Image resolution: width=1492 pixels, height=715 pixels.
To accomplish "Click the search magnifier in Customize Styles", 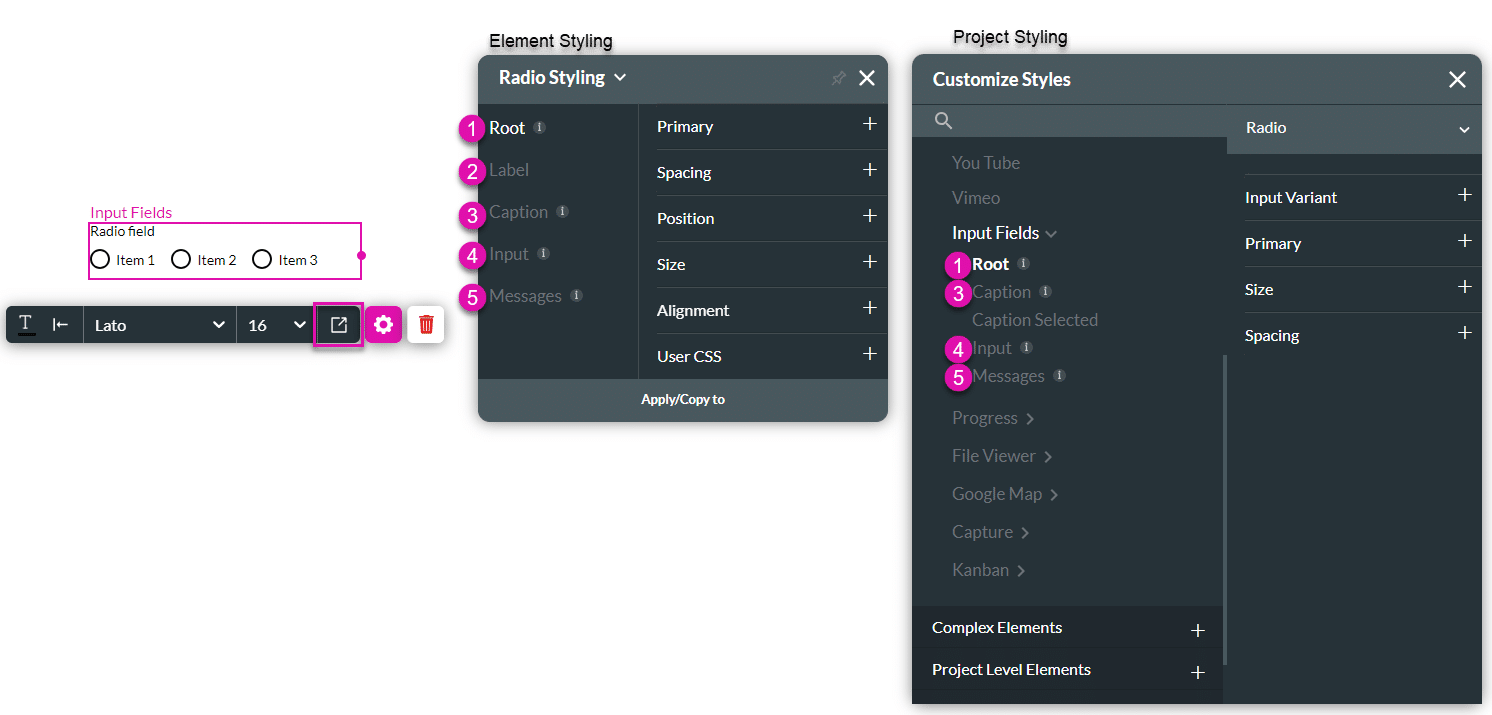I will 943,121.
